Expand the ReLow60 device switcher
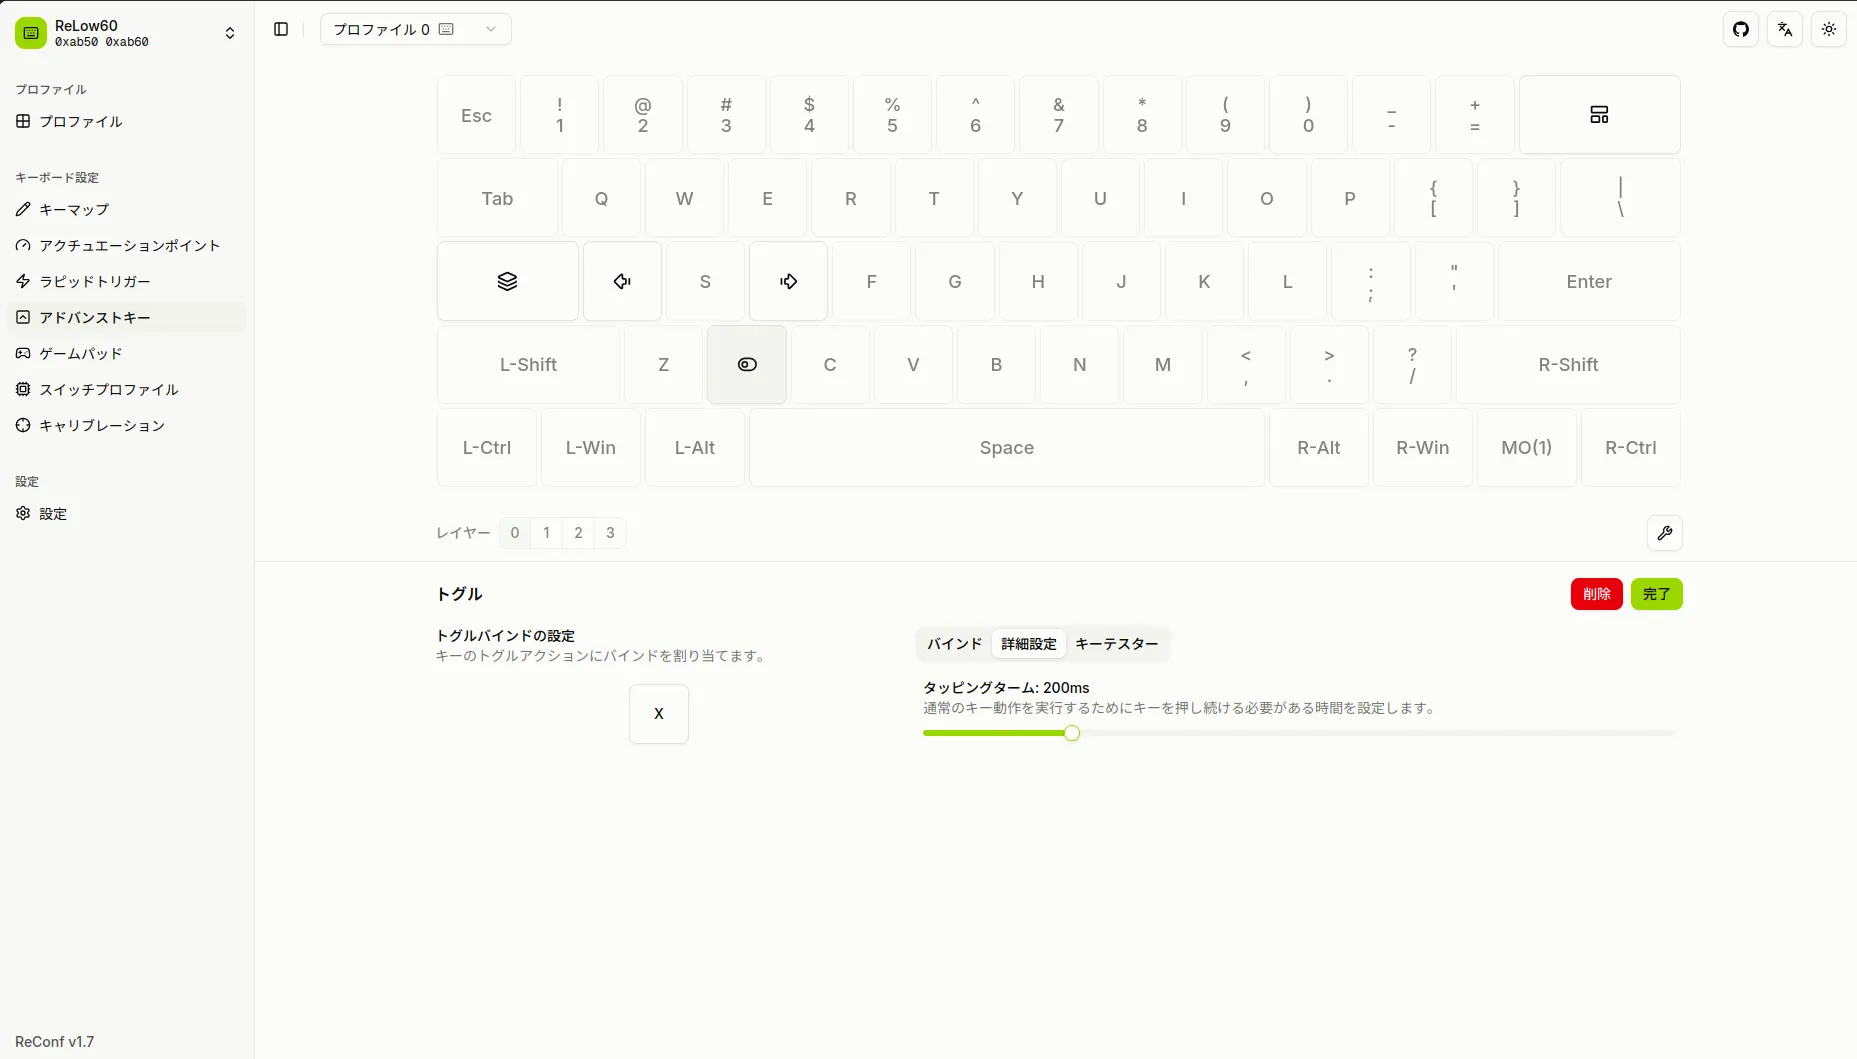The height and width of the screenshot is (1059, 1857). pyautogui.click(x=229, y=33)
